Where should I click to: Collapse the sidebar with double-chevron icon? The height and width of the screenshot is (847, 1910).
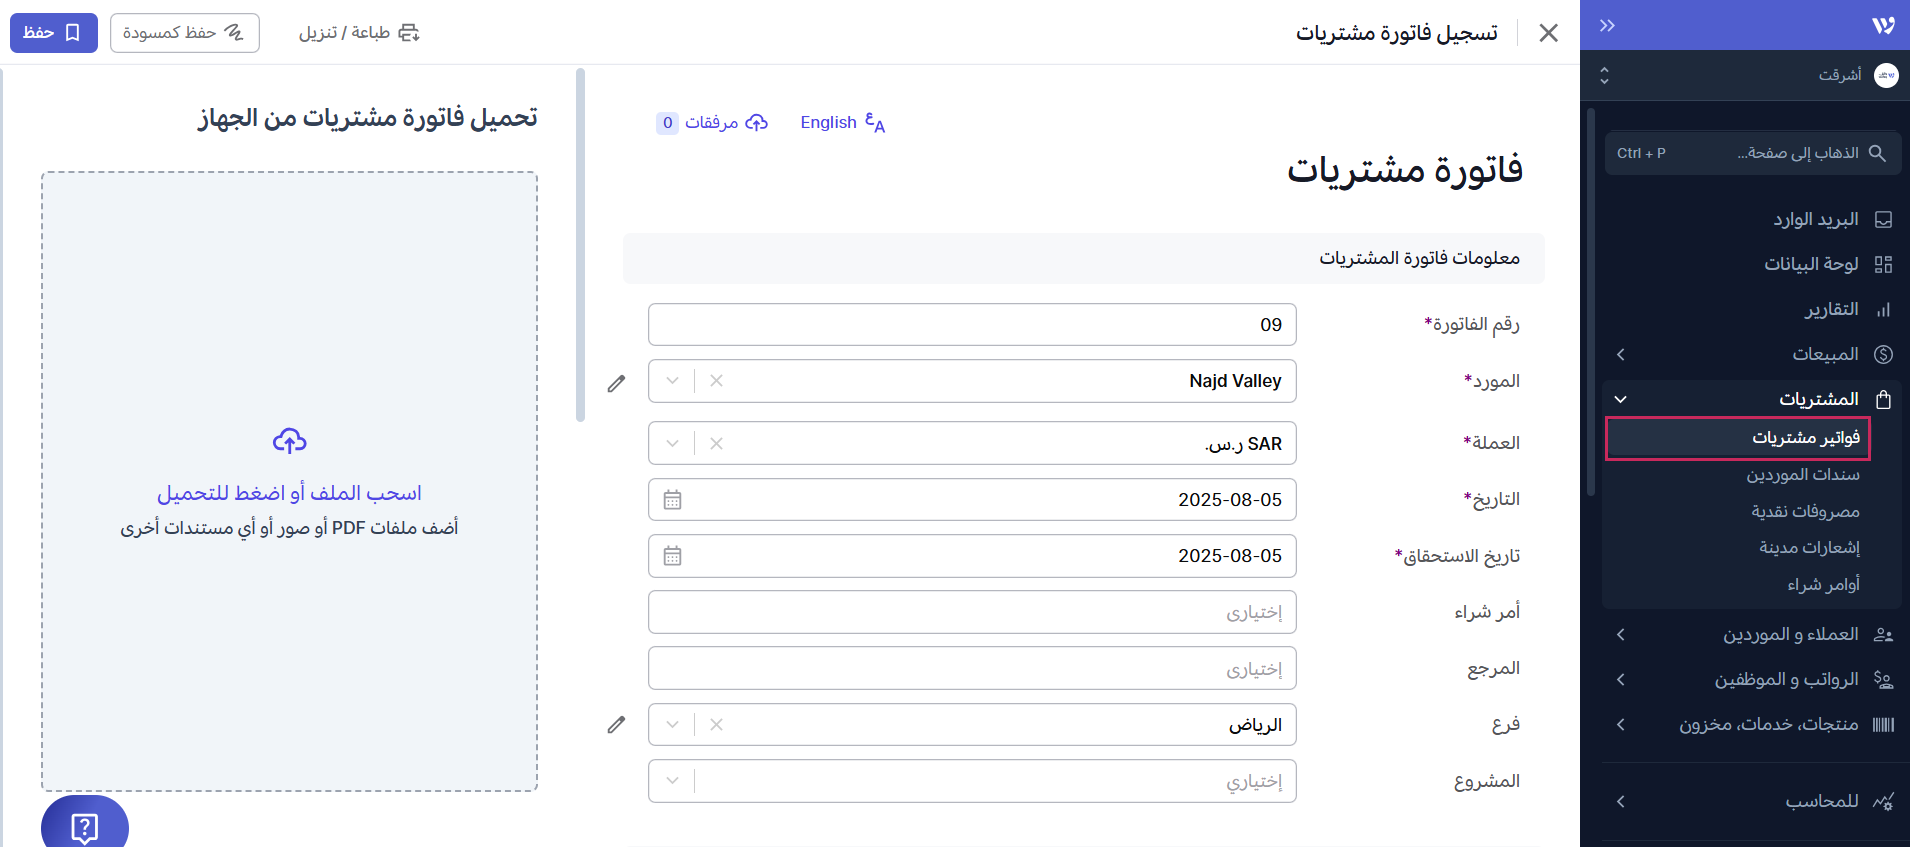[1607, 26]
